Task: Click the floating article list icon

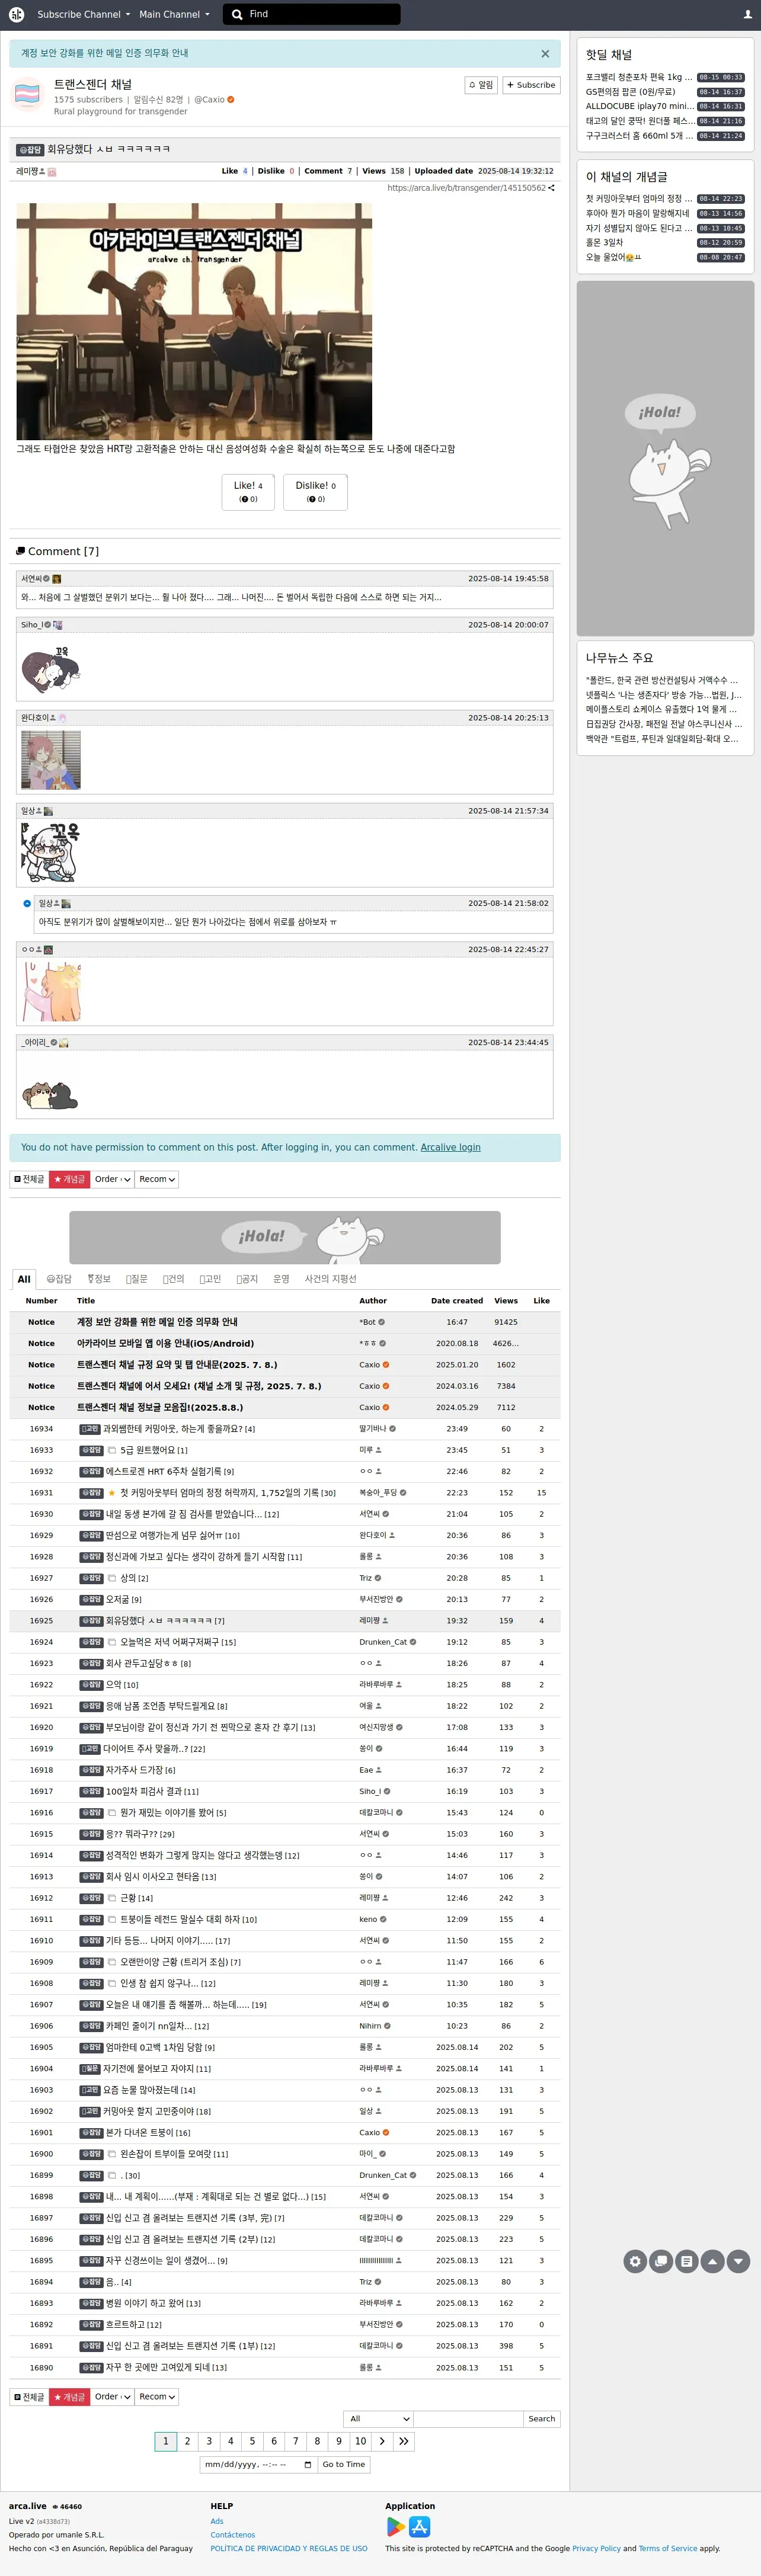Action: (x=686, y=2260)
